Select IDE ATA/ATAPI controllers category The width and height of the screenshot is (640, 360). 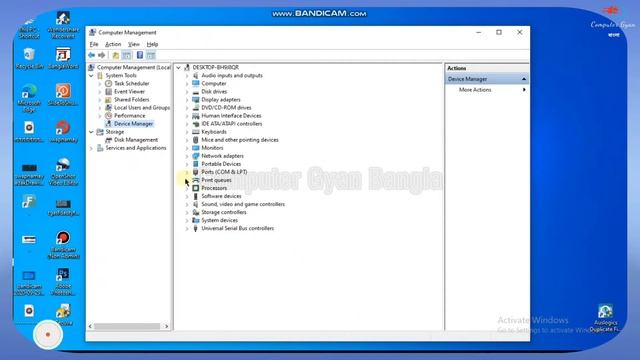(231, 124)
